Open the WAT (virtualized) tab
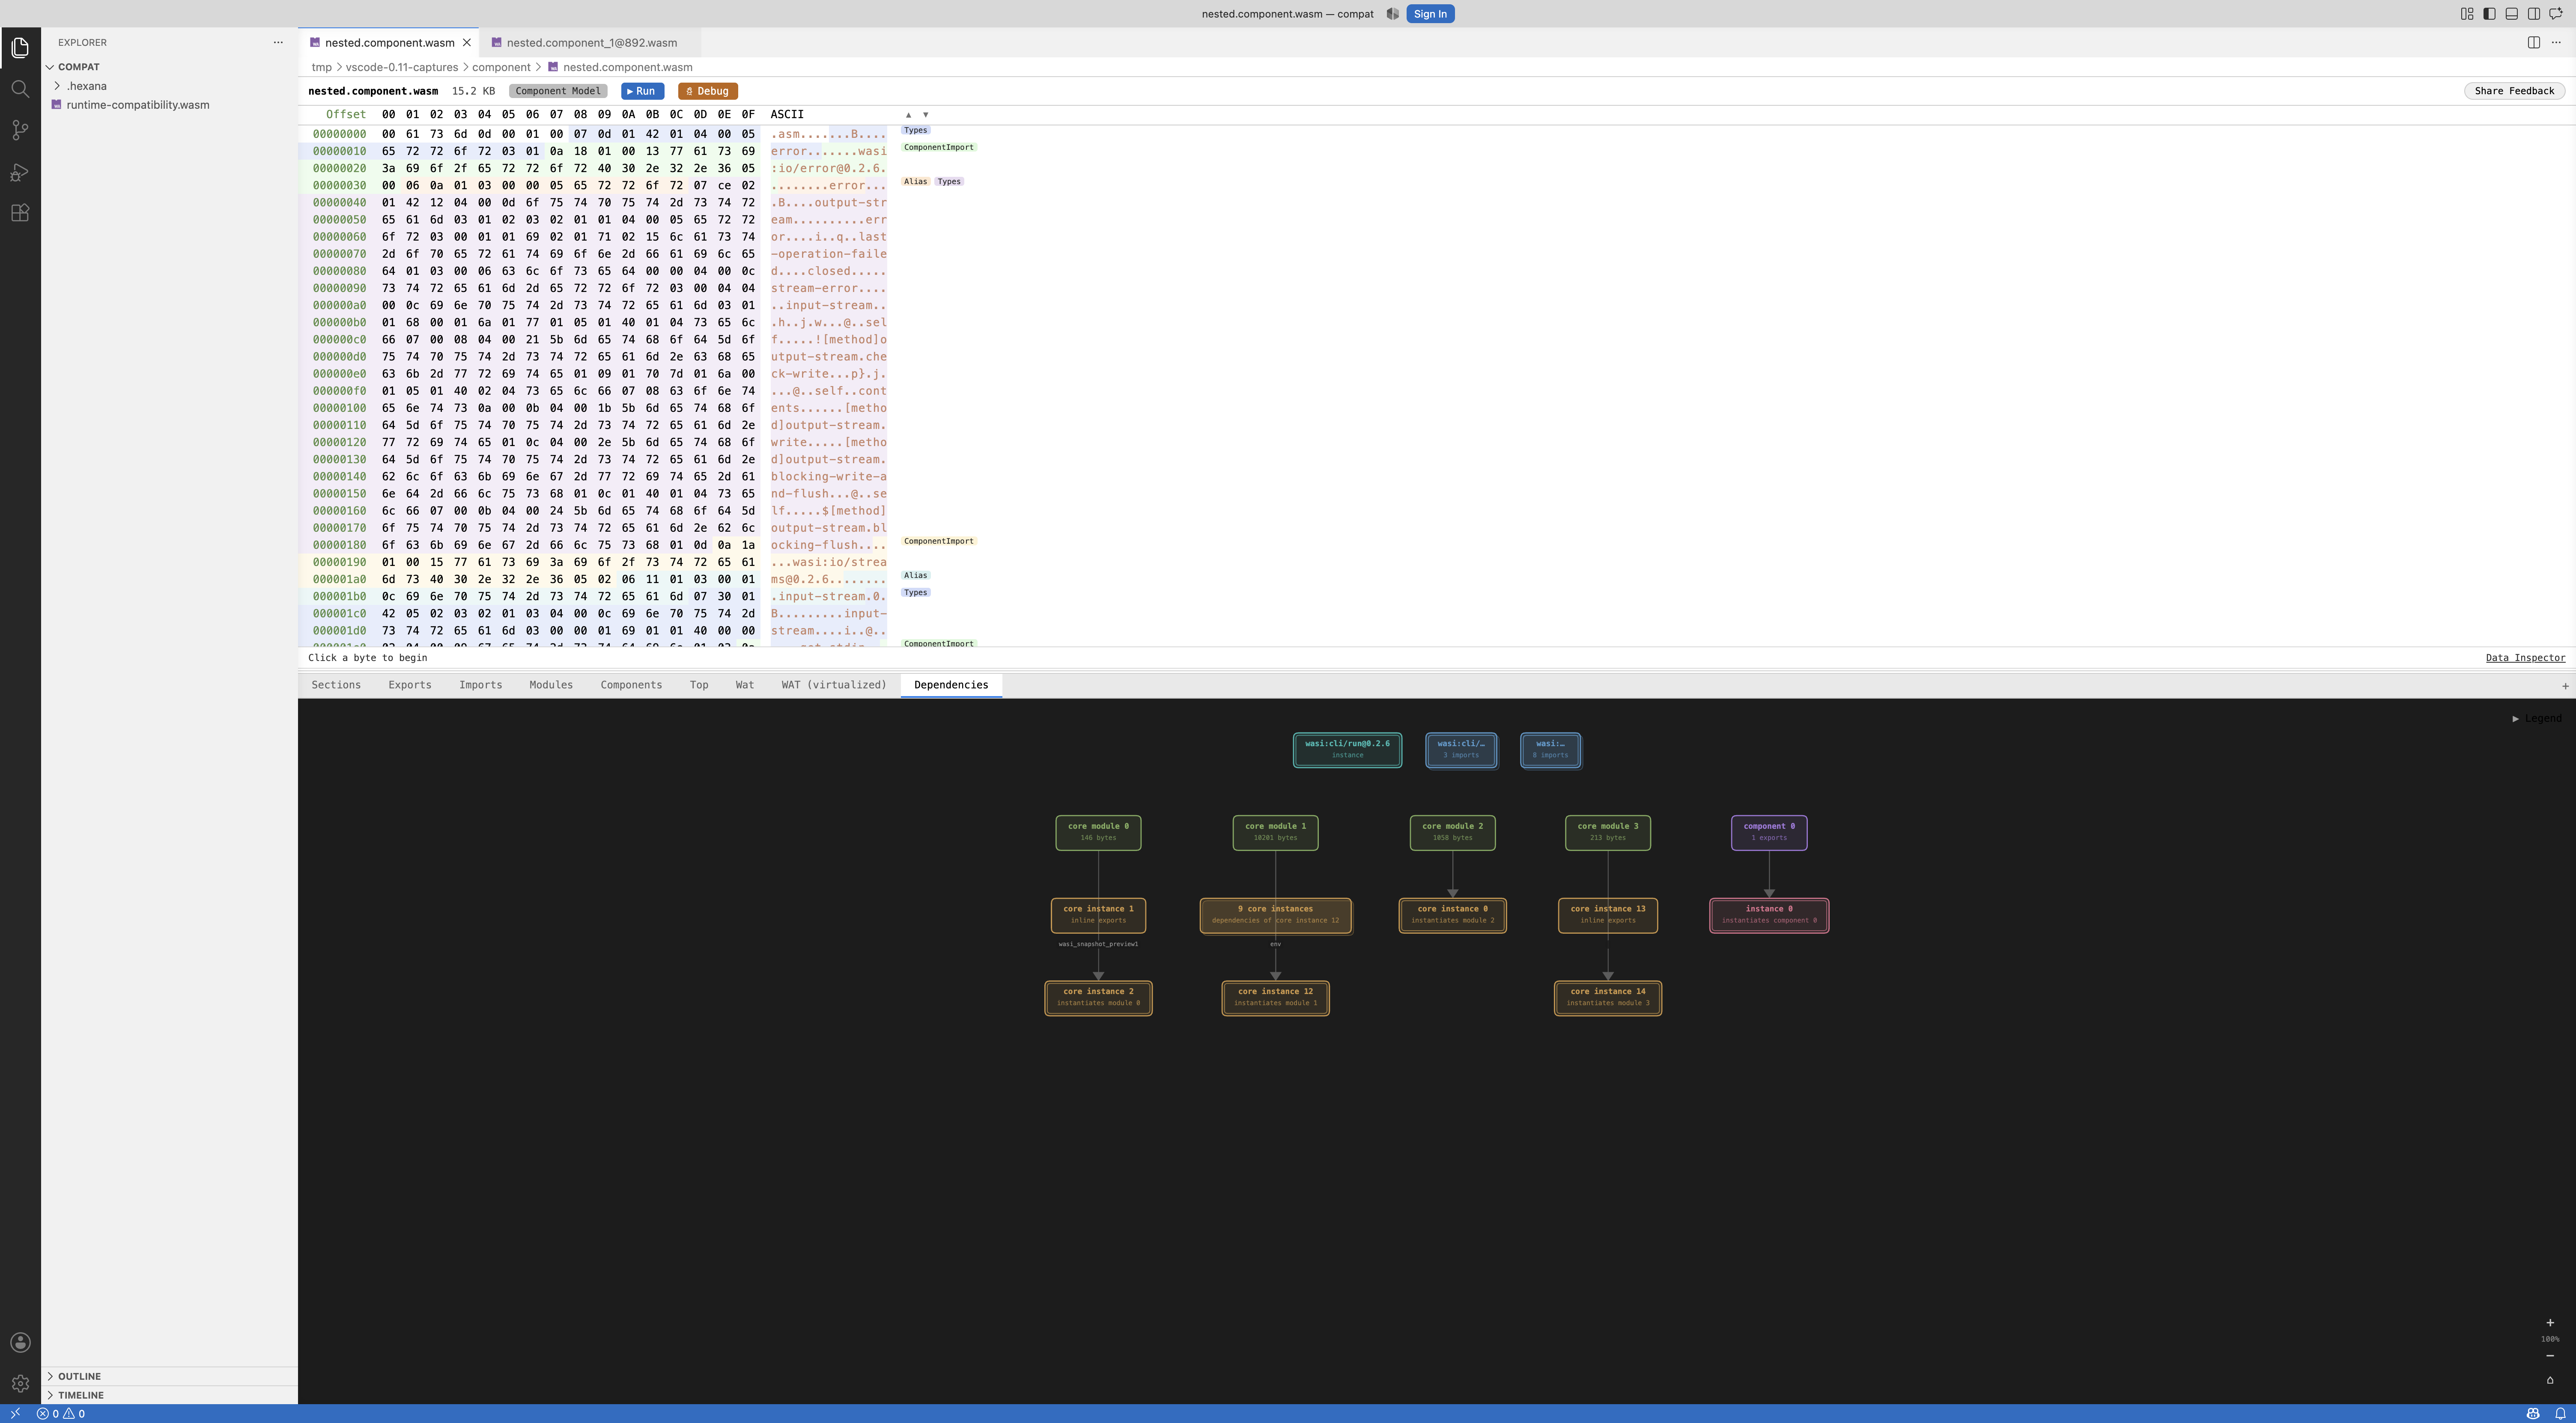 pos(834,685)
